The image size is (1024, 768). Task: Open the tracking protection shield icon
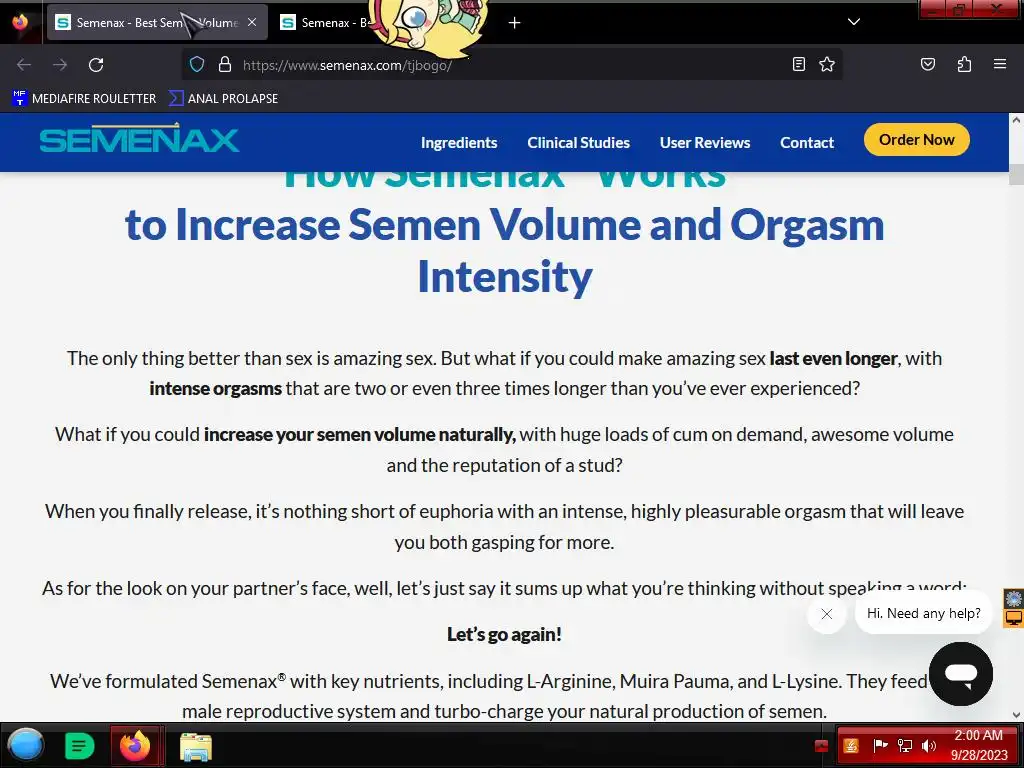tap(197, 64)
